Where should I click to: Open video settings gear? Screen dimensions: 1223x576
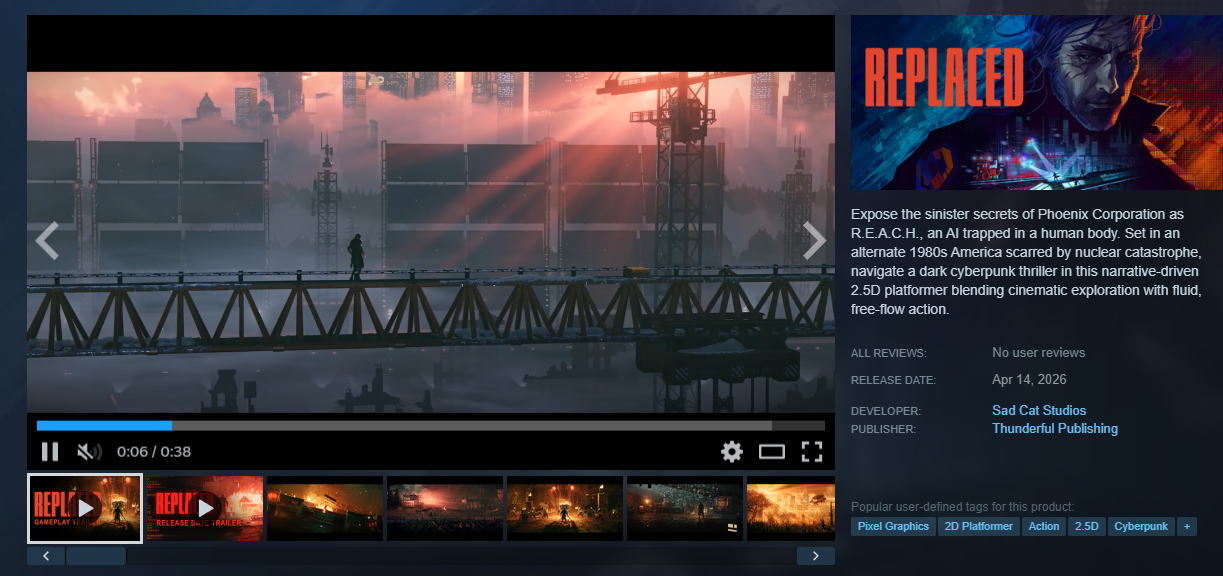(732, 451)
